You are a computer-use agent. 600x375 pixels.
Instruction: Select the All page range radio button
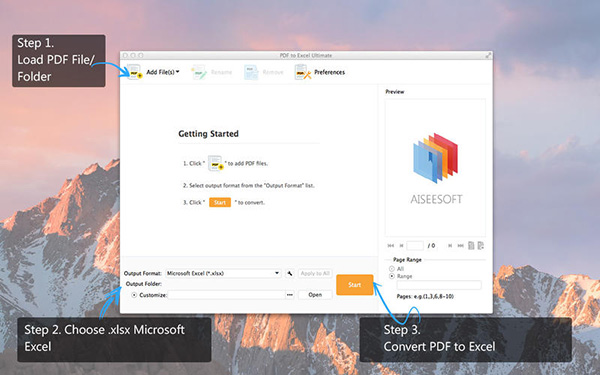click(391, 269)
